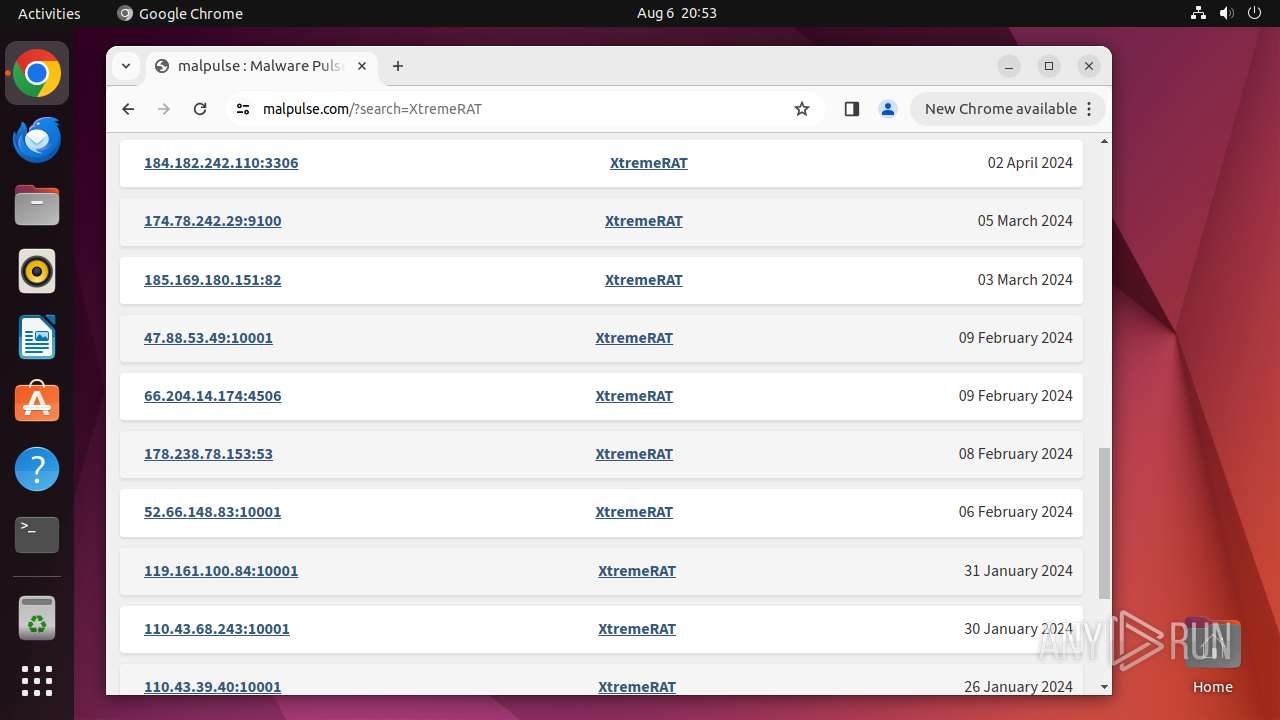Go forward in browser history
The height and width of the screenshot is (720, 1280).
[164, 109]
